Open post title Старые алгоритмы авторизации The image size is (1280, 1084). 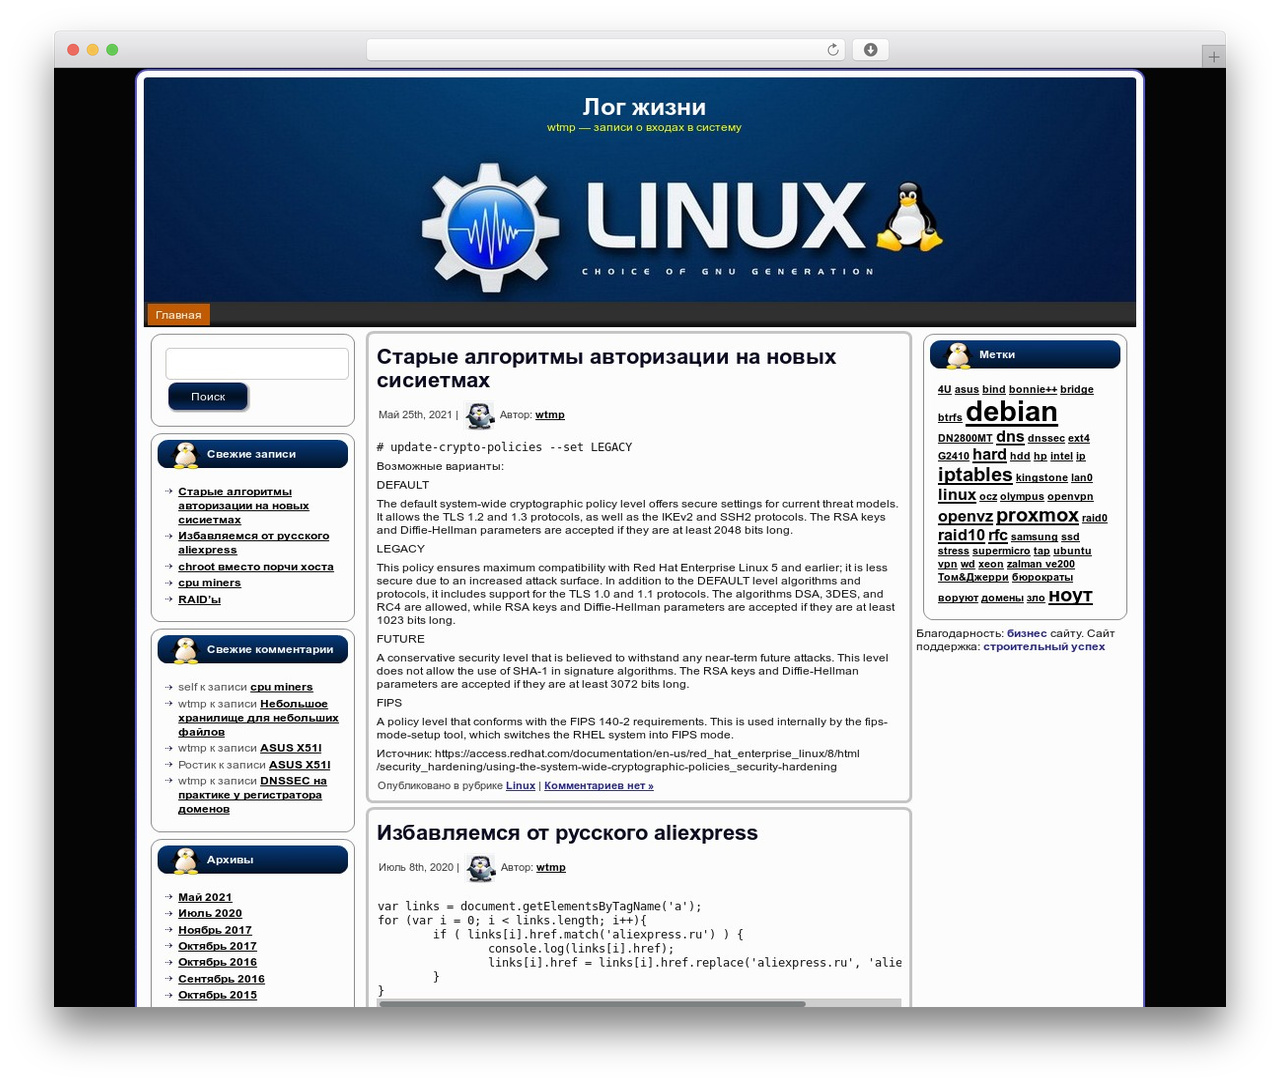point(606,369)
